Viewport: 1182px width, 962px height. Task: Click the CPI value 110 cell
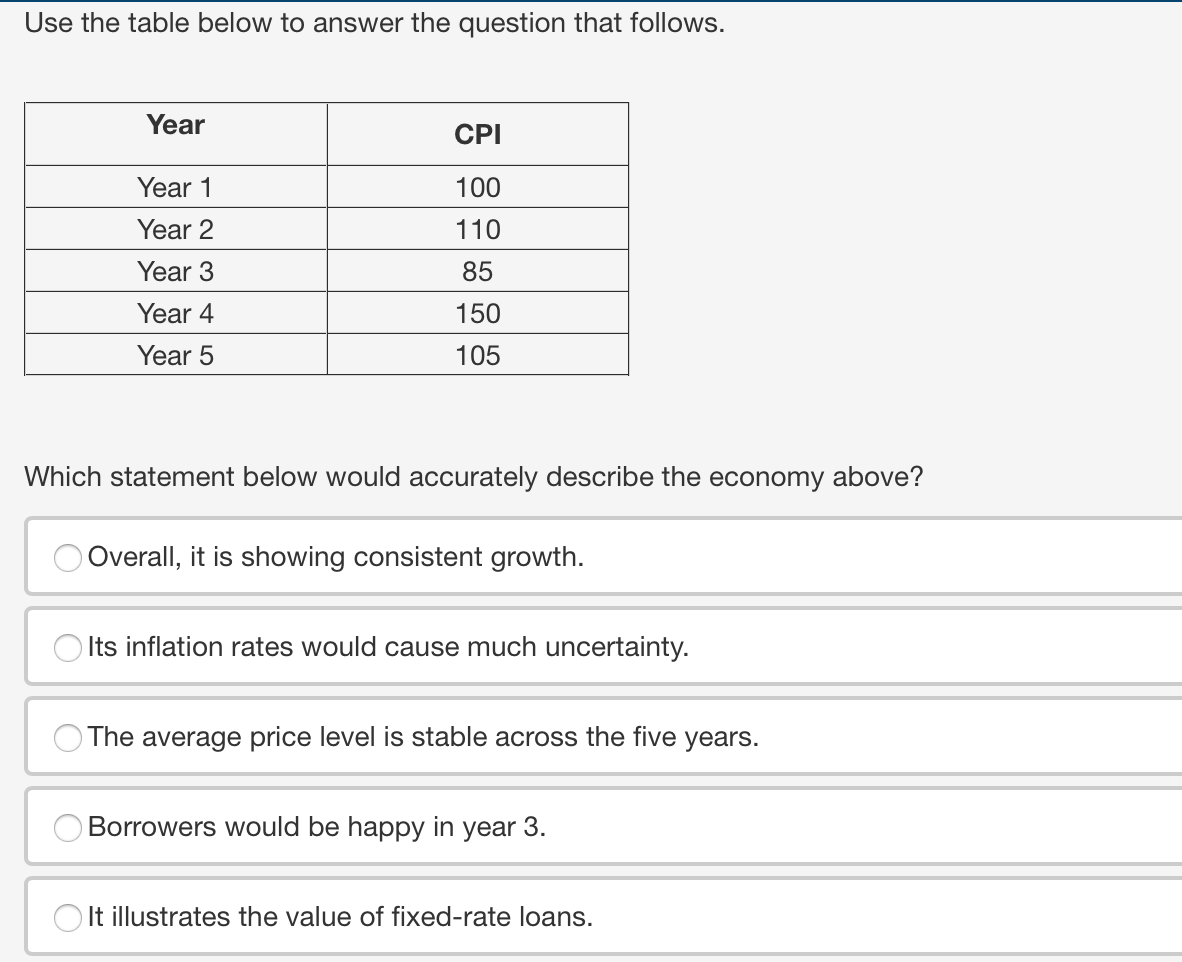click(x=478, y=229)
